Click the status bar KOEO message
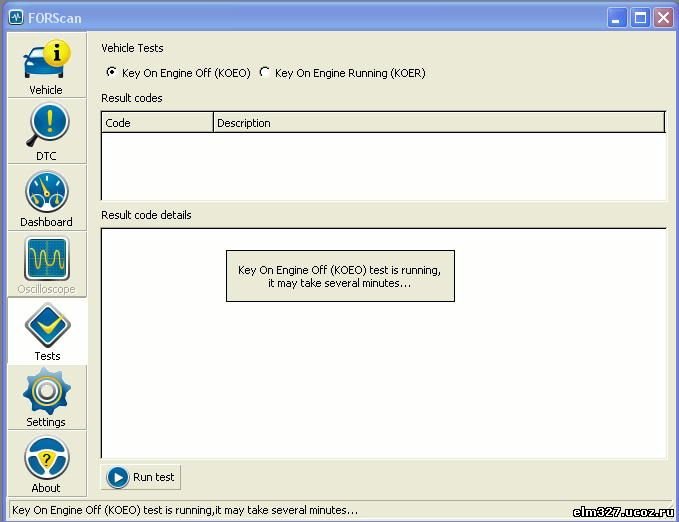This screenshot has height=522, width=679. coord(185,510)
